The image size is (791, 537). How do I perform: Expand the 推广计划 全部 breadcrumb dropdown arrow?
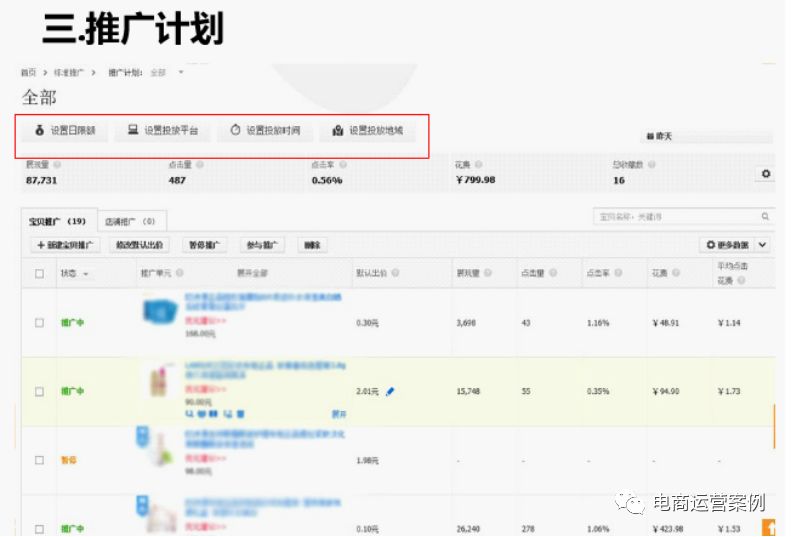[181, 73]
